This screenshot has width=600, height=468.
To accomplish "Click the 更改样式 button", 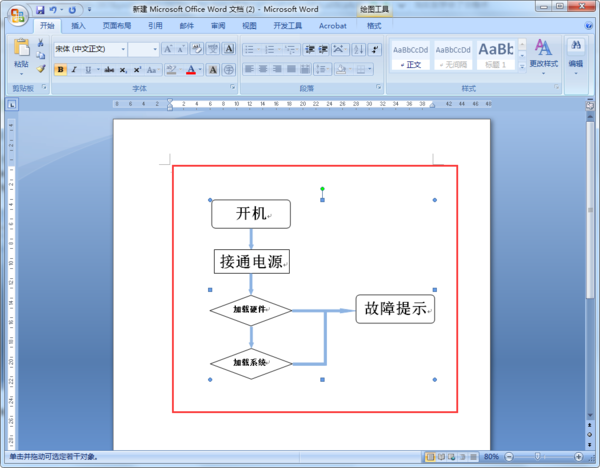I will (x=543, y=56).
